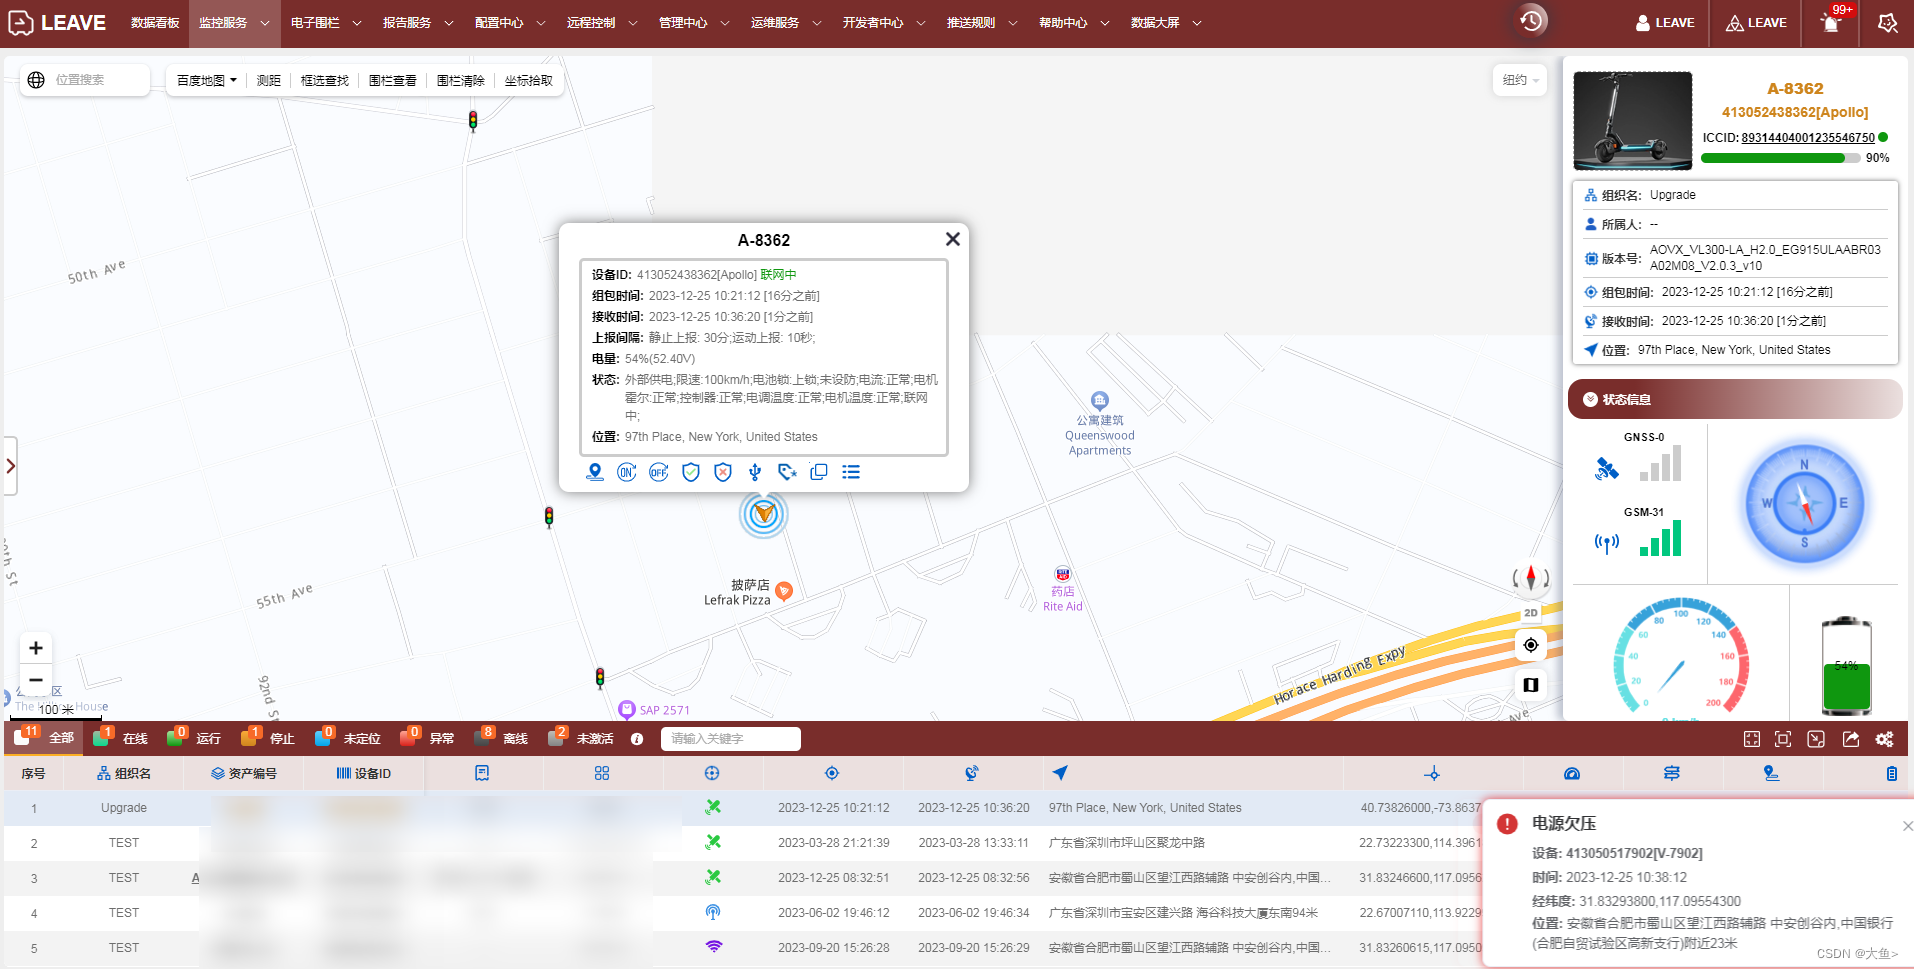
Task: Open the 远程控制 menu dropdown
Action: (602, 23)
